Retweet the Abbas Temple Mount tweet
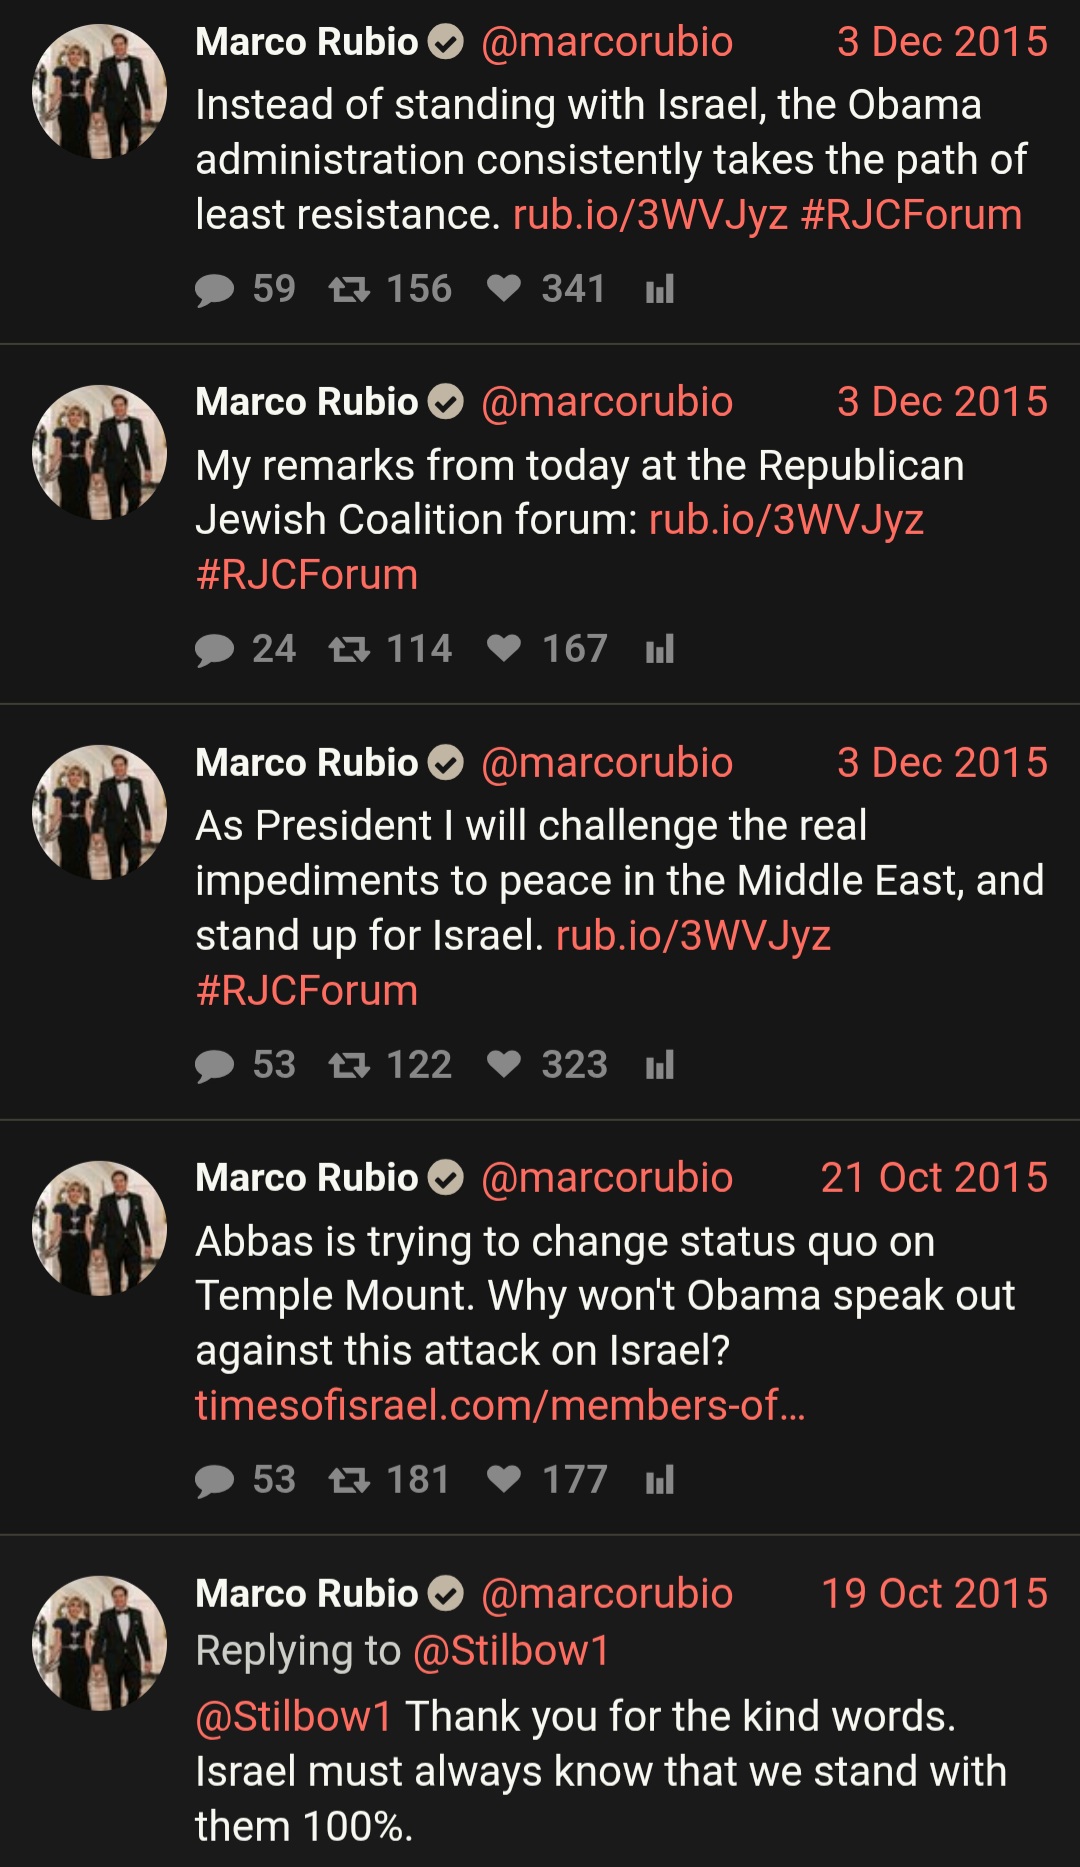This screenshot has width=1080, height=1867. [x=349, y=1480]
